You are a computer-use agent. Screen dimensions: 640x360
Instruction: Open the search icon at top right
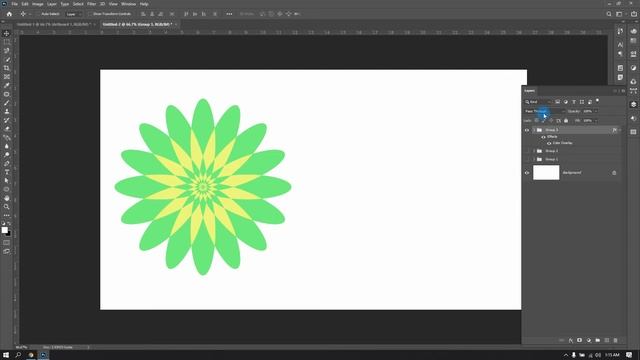click(609, 14)
